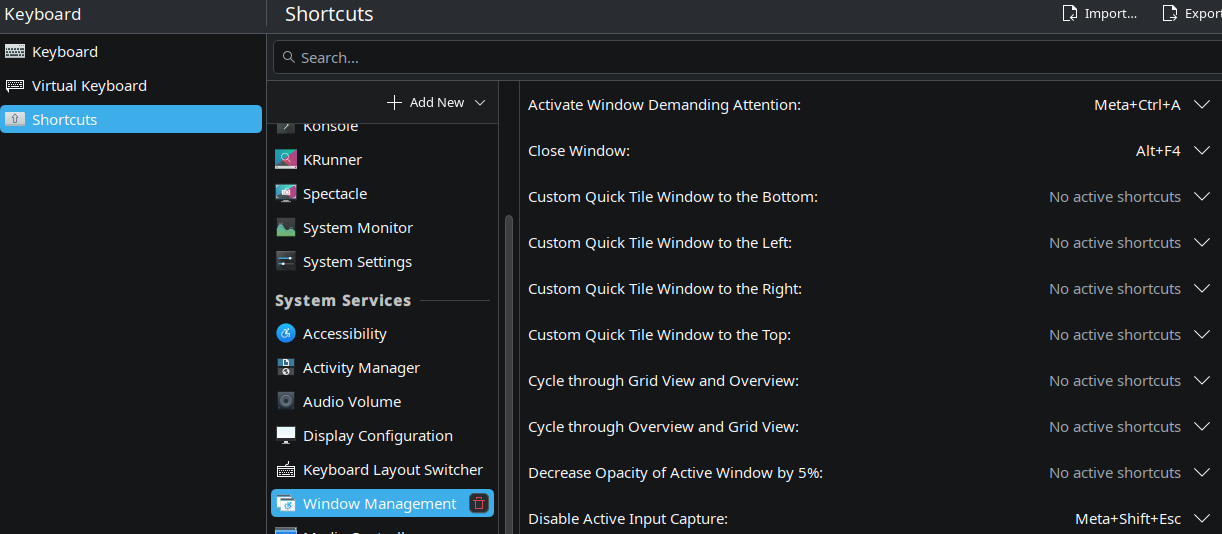Click the System Monitor icon
The width and height of the screenshot is (1222, 534).
[286, 228]
